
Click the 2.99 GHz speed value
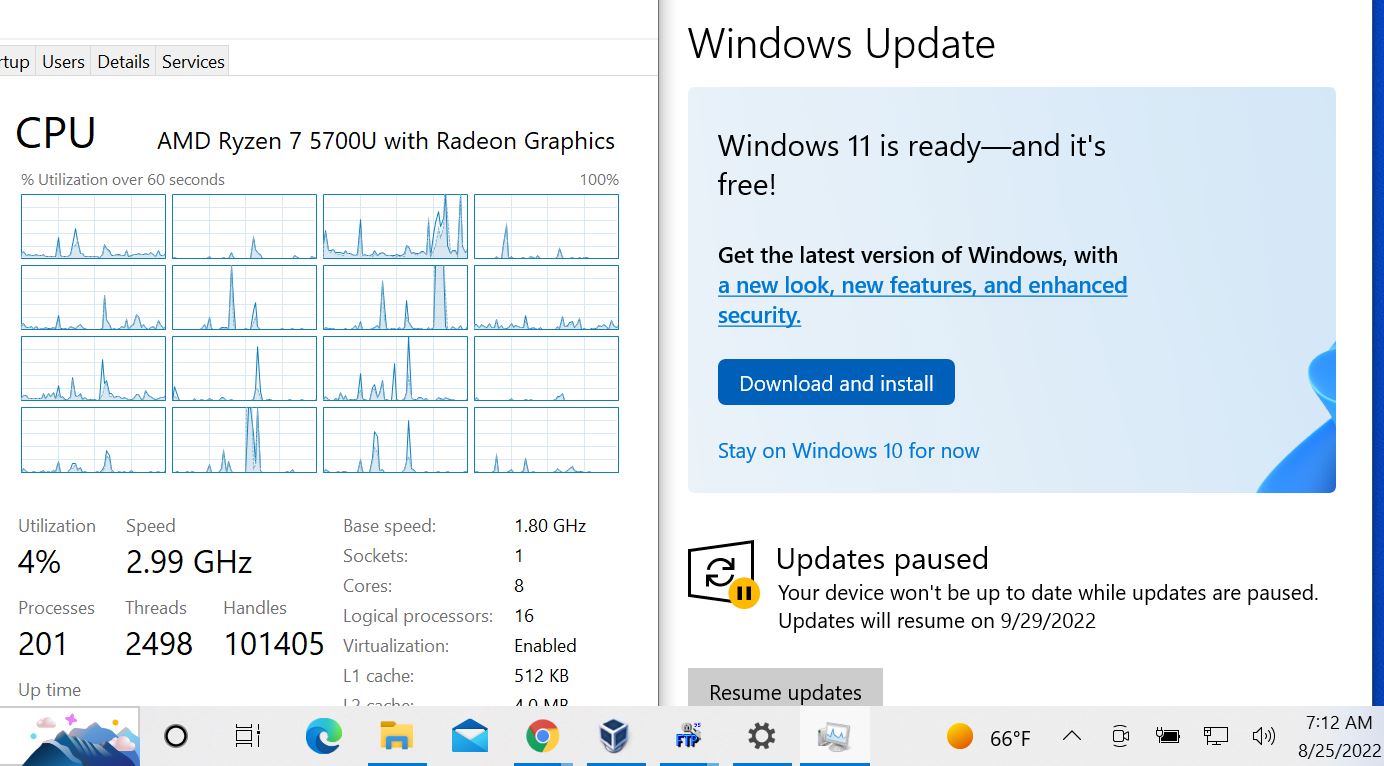click(189, 562)
